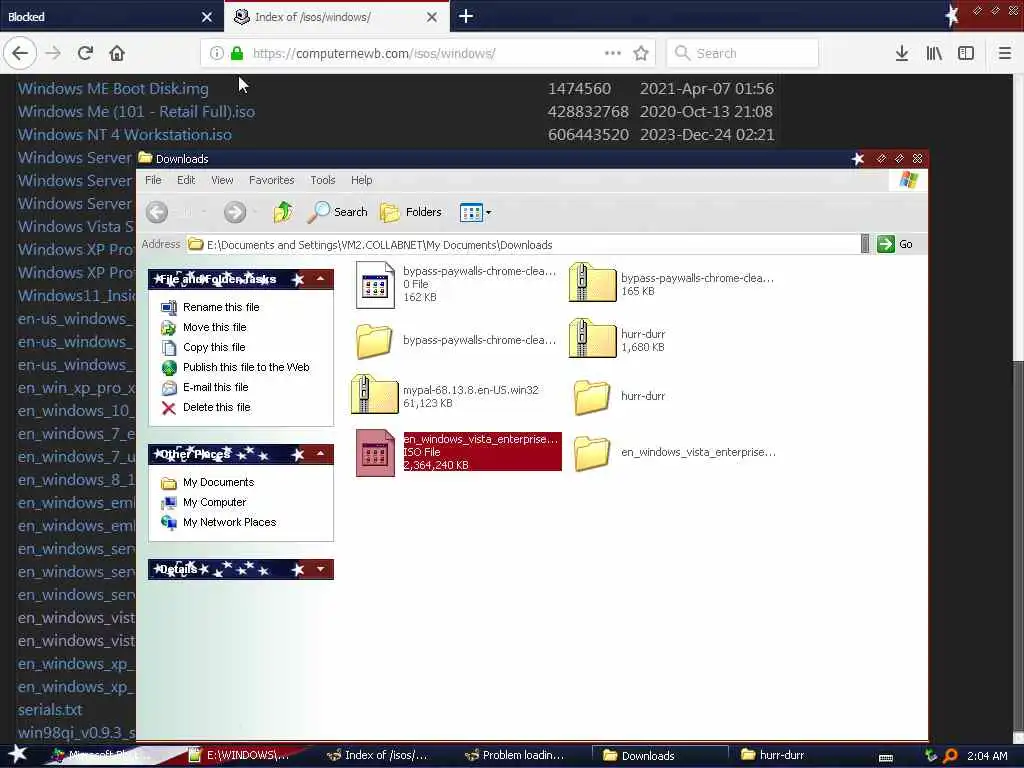This screenshot has height=768, width=1024.
Task: Open File menu in Downloads window
Action: [153, 180]
